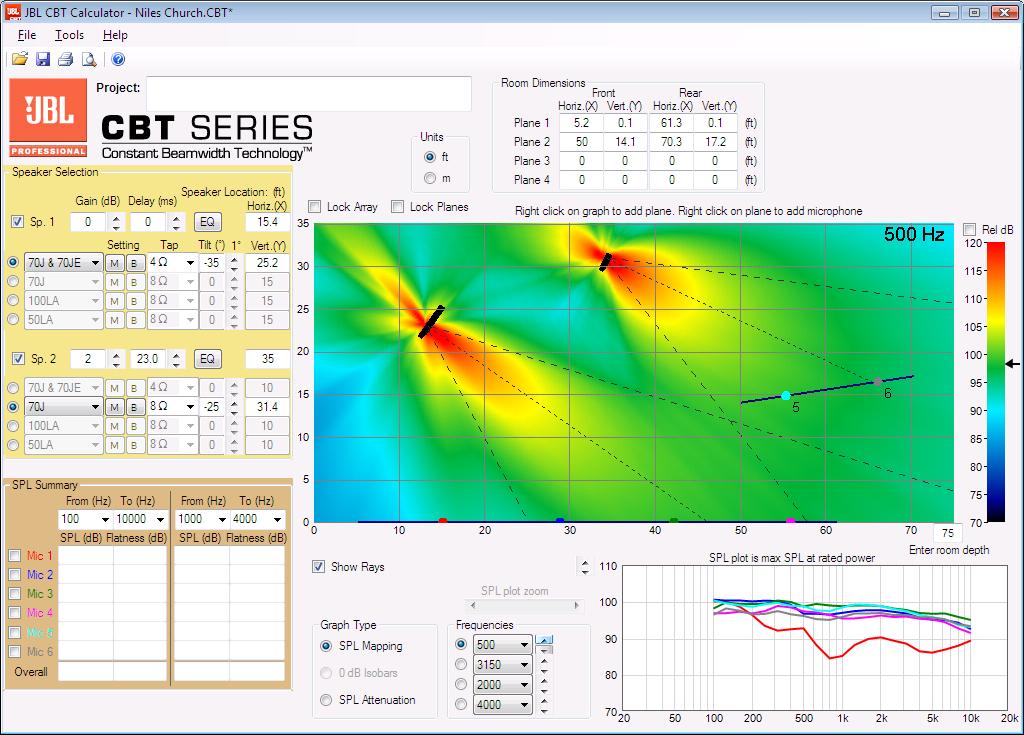Click the Sp. 2 Delay stepper arrows
The height and width of the screenshot is (735, 1024).
point(176,359)
